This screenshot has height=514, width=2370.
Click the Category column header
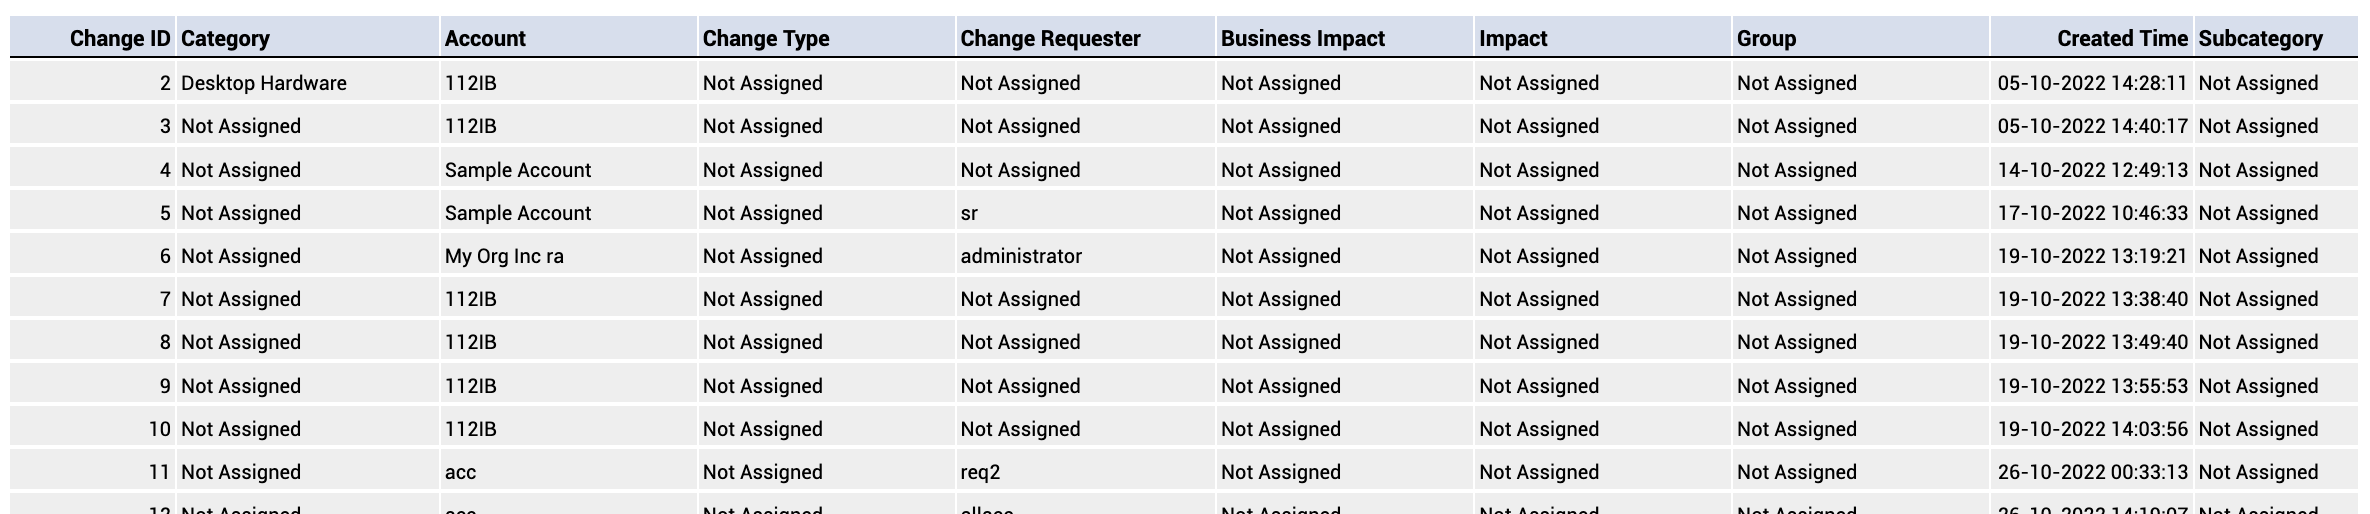[x=225, y=39]
